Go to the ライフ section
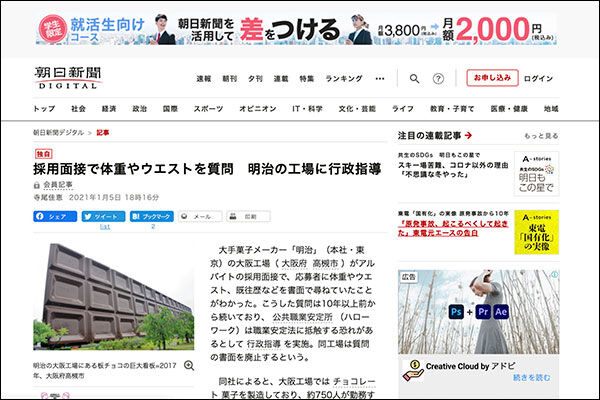 tap(403, 109)
